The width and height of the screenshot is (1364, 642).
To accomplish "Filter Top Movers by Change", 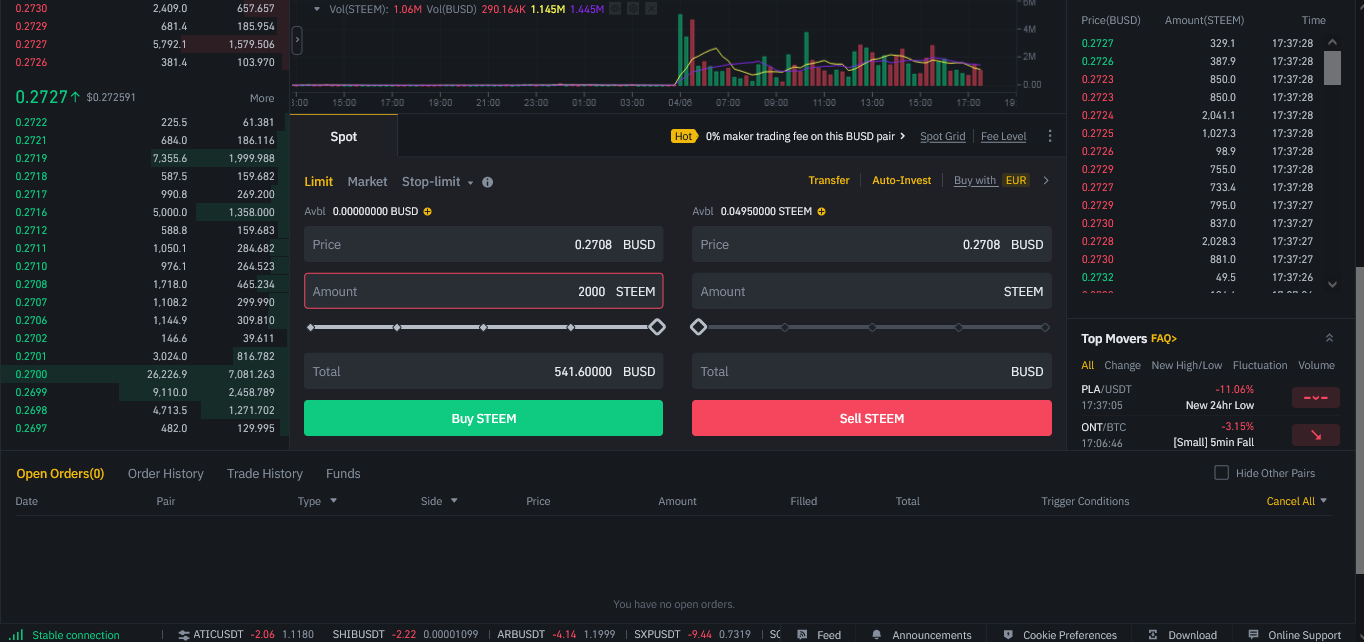I will tap(1122, 365).
